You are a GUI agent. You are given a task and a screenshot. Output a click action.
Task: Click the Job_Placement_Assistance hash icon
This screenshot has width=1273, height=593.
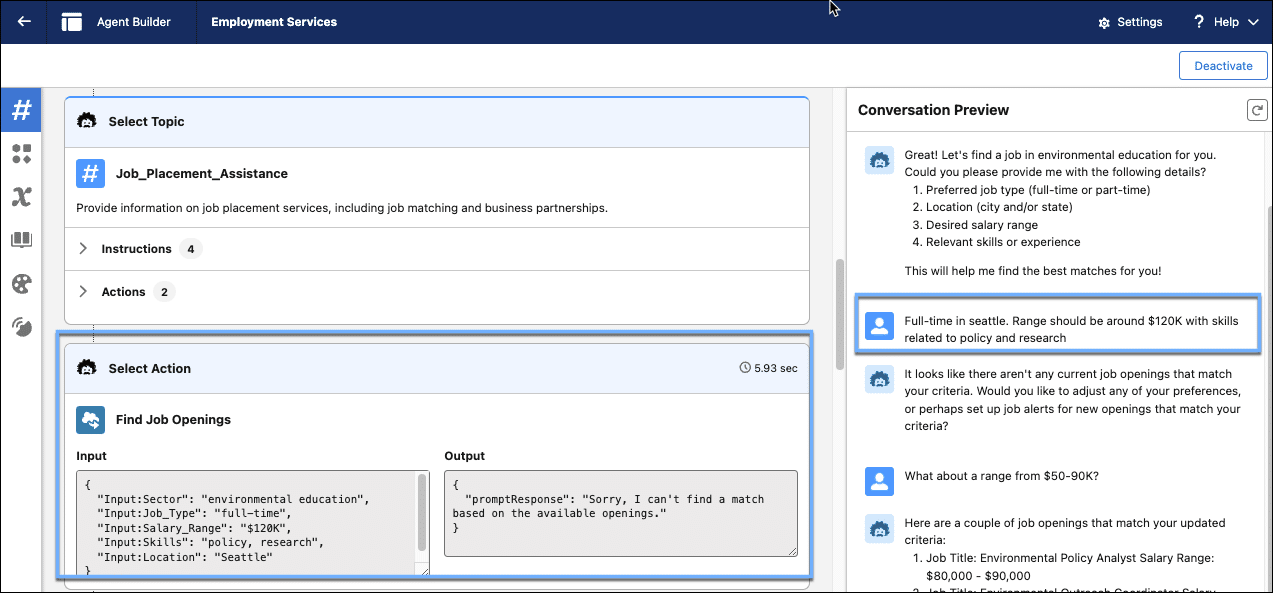(90, 174)
